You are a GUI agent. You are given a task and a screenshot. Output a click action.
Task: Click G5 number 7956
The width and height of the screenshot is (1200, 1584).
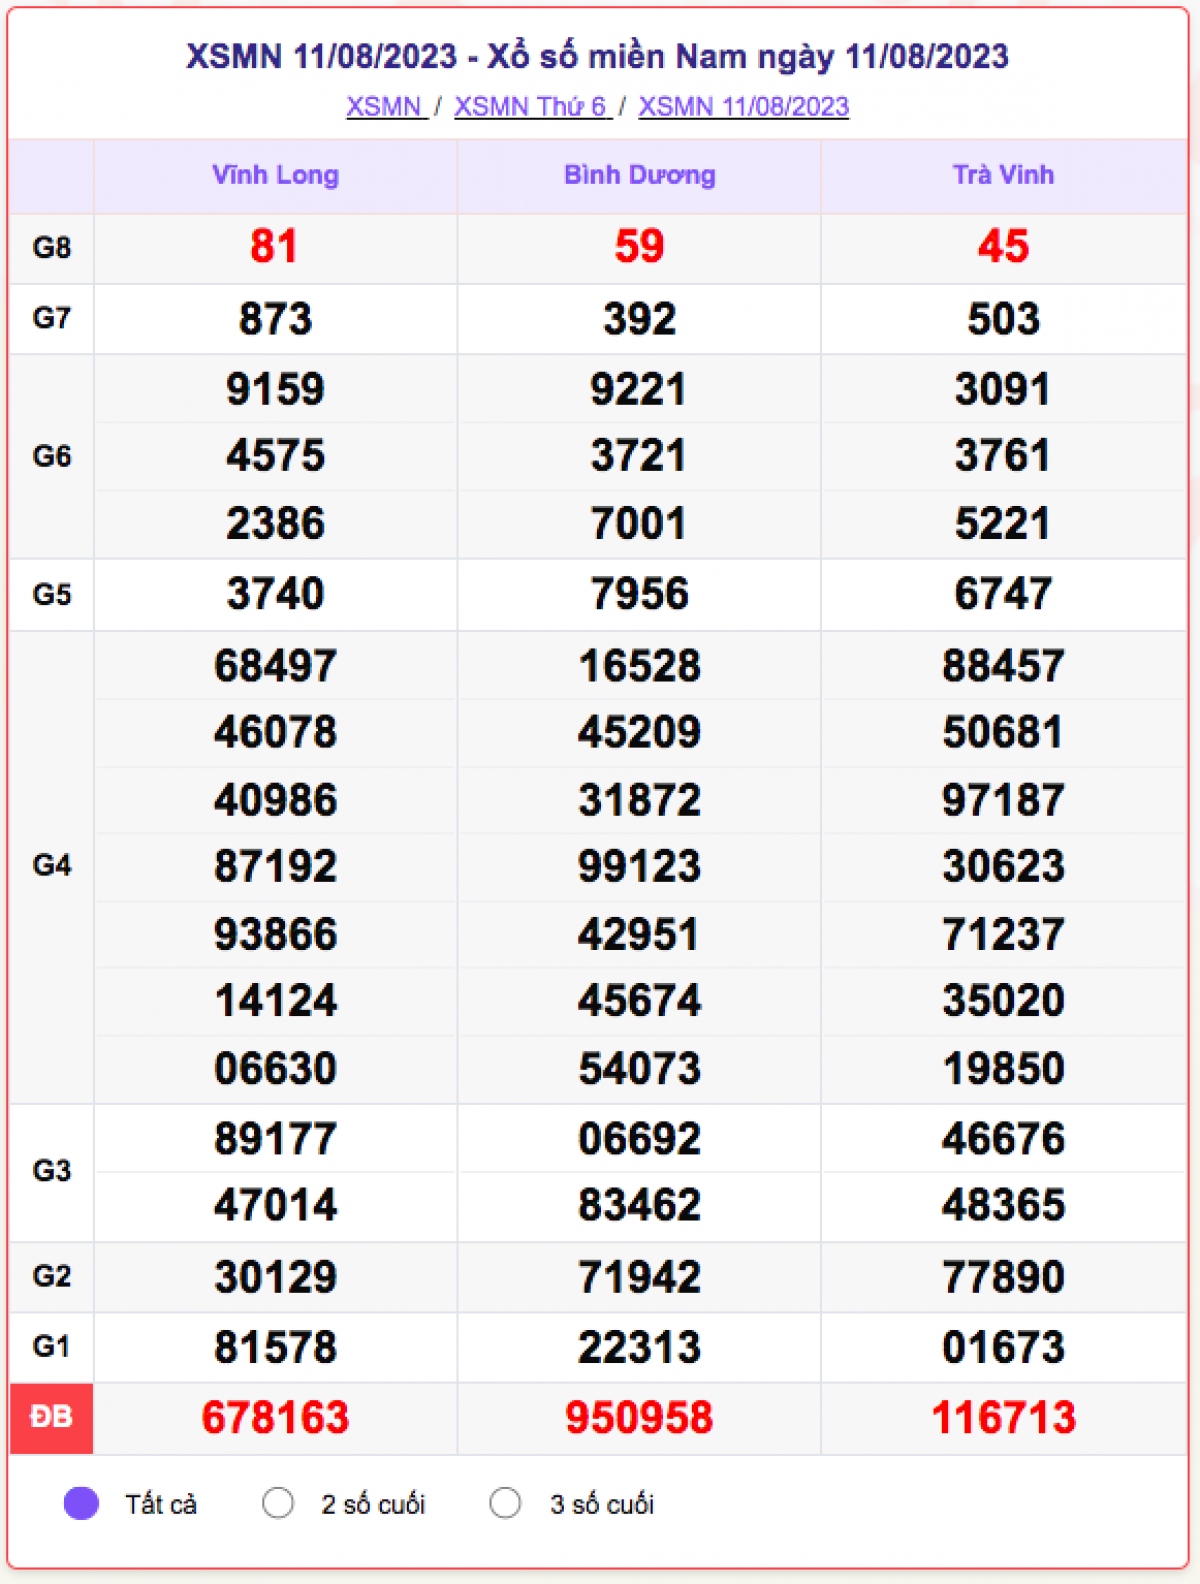click(x=640, y=594)
